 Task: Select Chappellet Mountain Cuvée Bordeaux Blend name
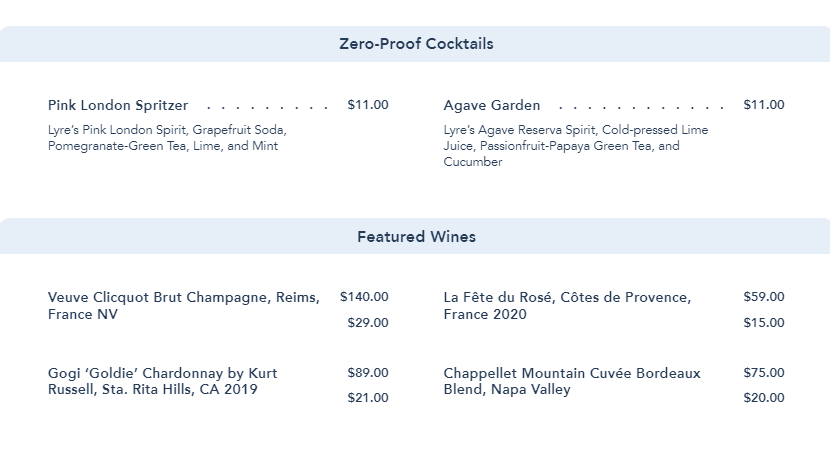[572, 381]
